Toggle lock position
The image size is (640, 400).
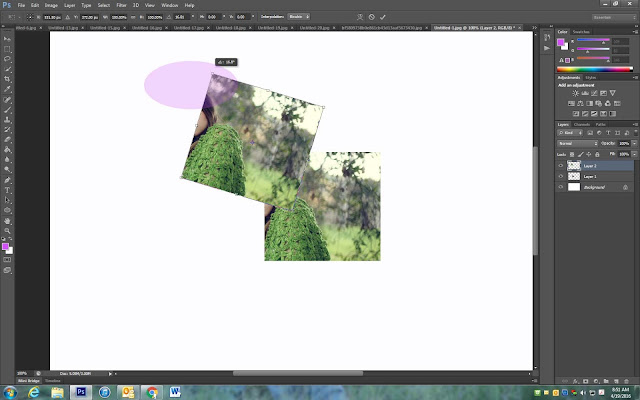(589, 154)
